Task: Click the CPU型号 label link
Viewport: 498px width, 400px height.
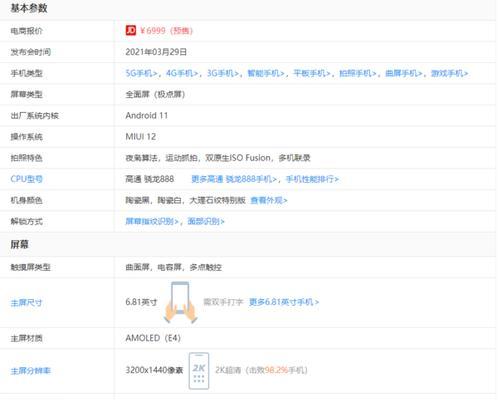Action: coord(27,179)
